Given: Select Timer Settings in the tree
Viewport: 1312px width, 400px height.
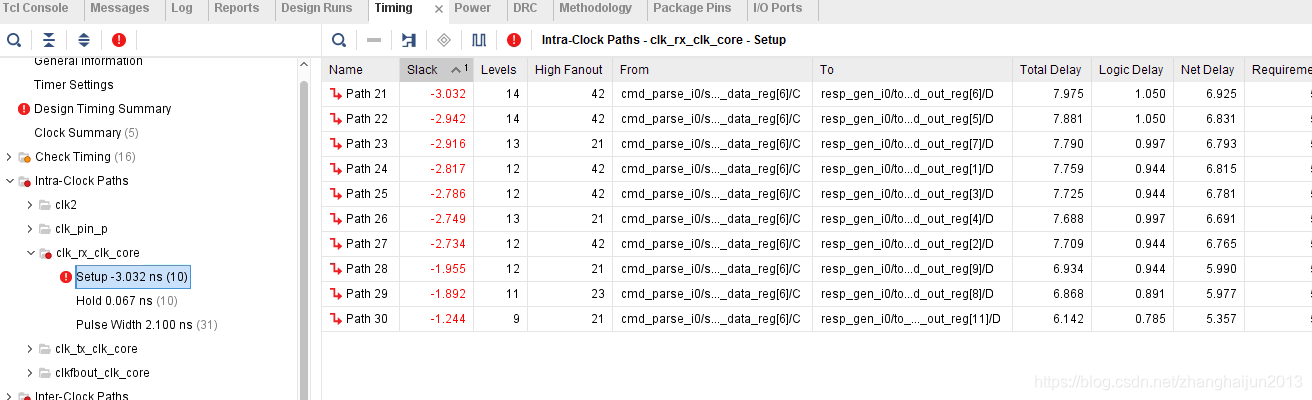Looking at the screenshot, I should click(74, 85).
